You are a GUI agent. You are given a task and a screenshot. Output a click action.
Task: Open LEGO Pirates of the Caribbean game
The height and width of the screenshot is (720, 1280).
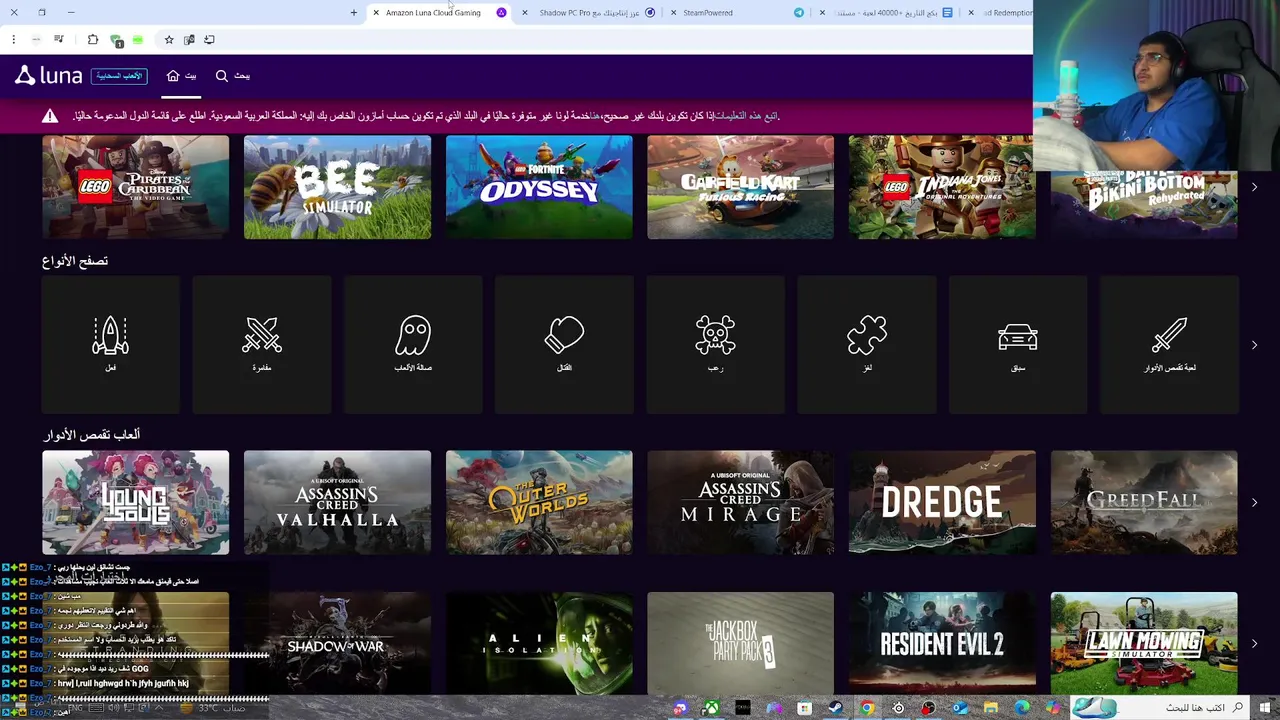click(x=136, y=187)
